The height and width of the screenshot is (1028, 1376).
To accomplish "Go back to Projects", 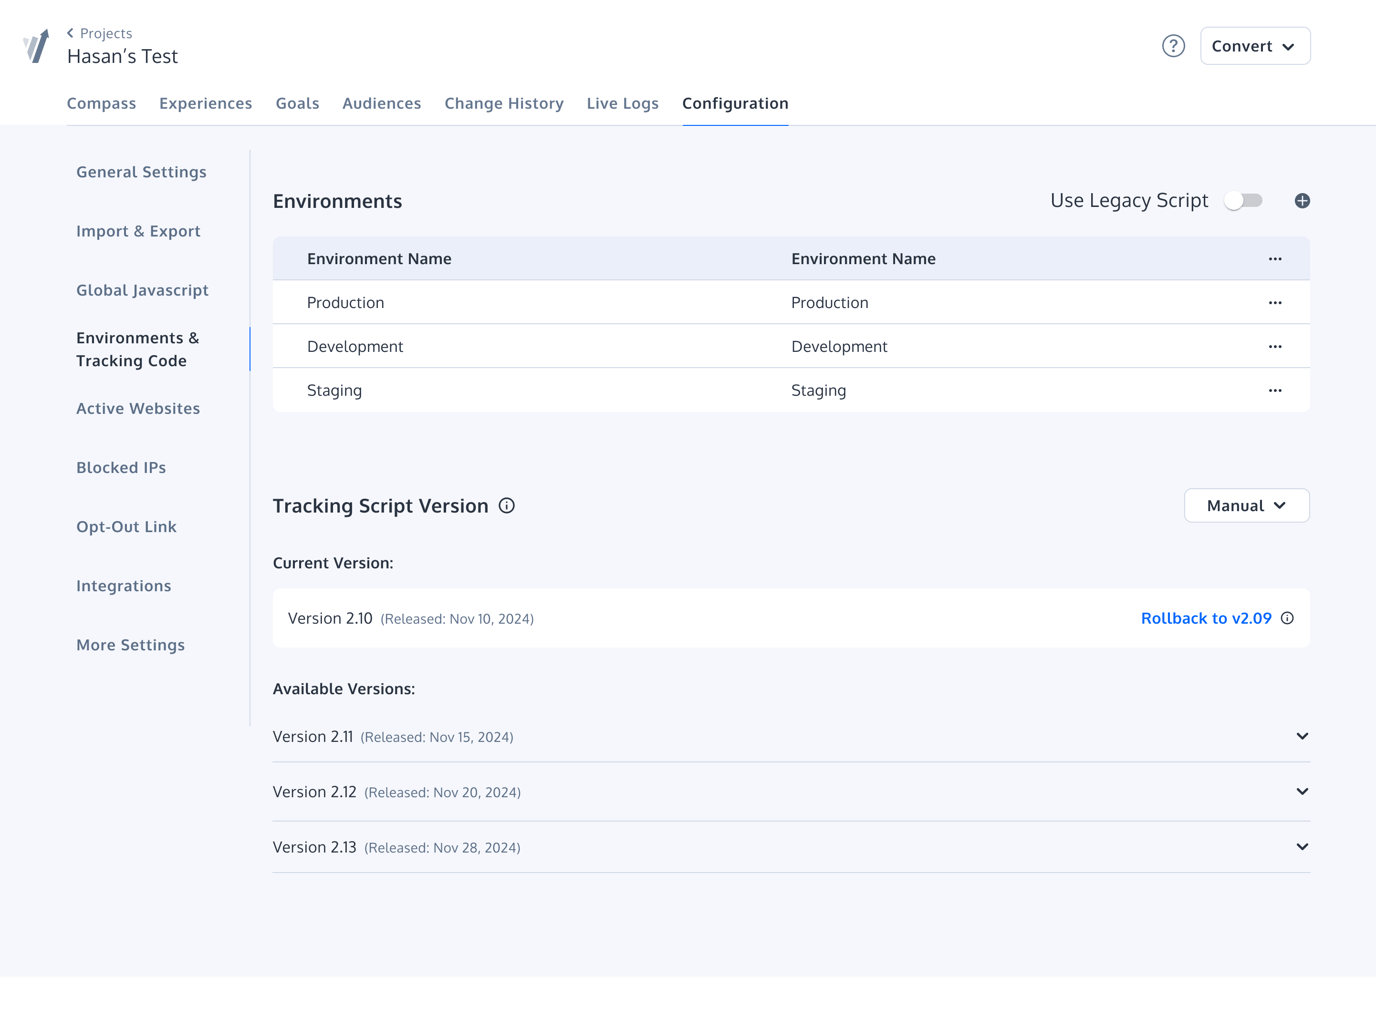I will [x=99, y=33].
